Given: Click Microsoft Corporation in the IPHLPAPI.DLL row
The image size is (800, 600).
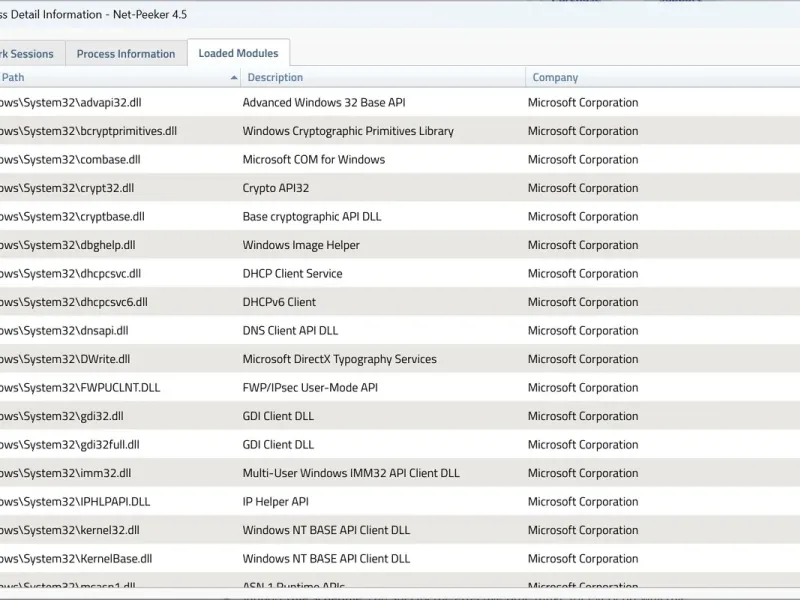Looking at the screenshot, I should pos(583,503).
